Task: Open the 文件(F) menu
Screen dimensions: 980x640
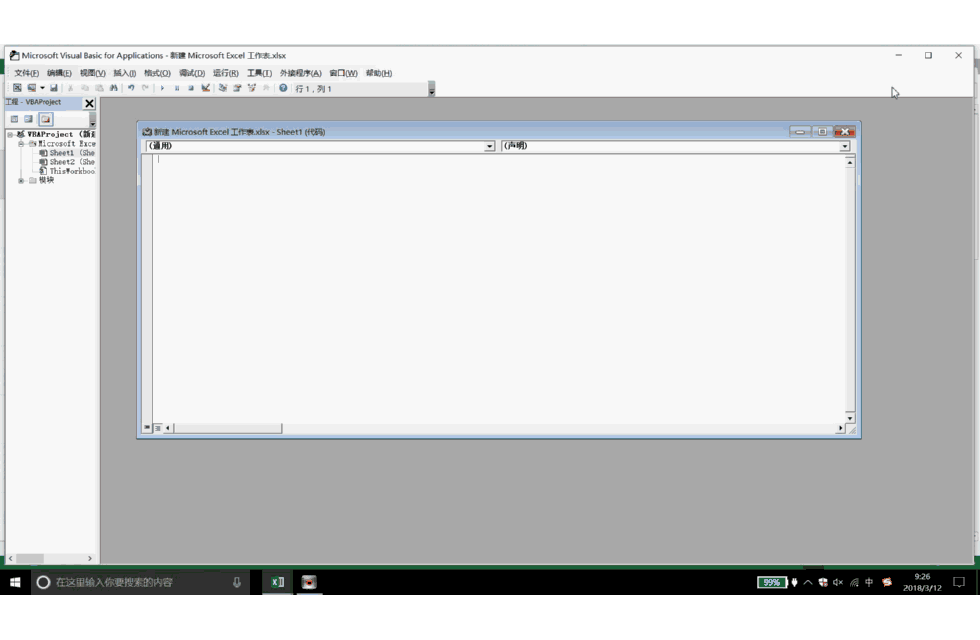Action: [x=26, y=73]
